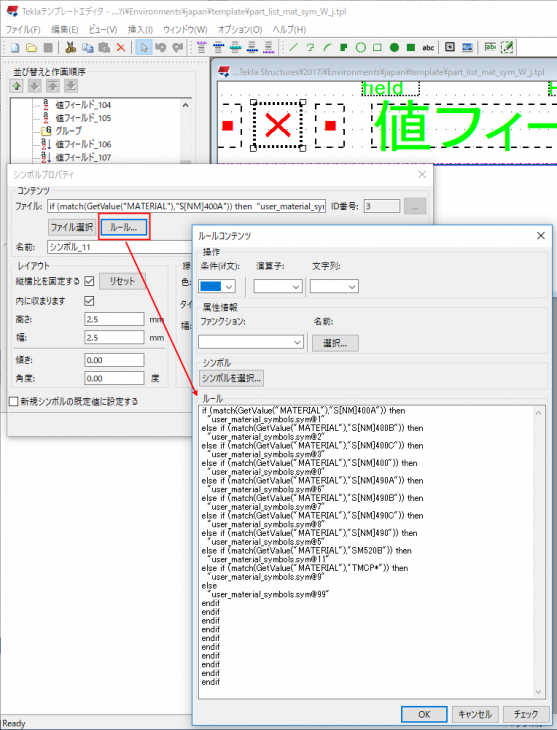Open the ファイル(F) menu
557x730 pixels.
(x=23, y=30)
